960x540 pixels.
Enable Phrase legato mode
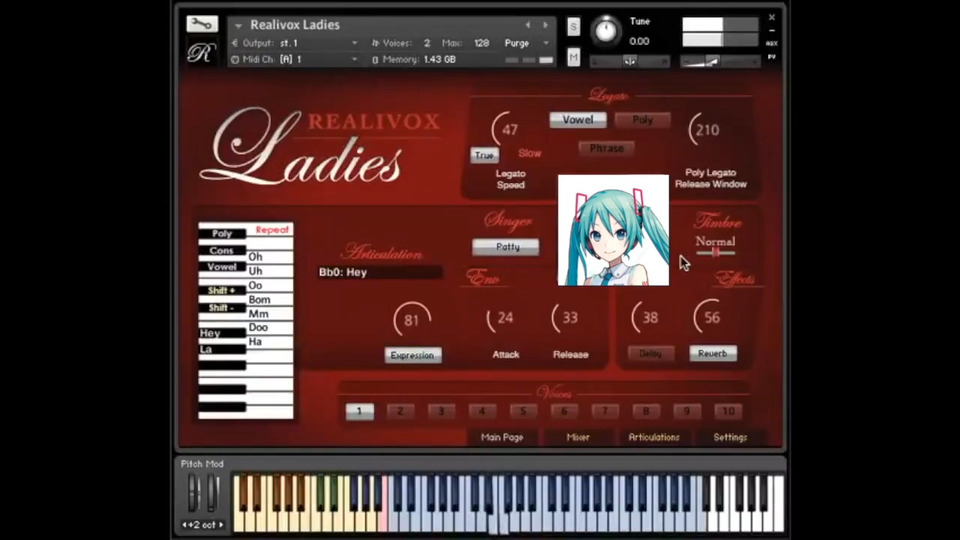[606, 148]
